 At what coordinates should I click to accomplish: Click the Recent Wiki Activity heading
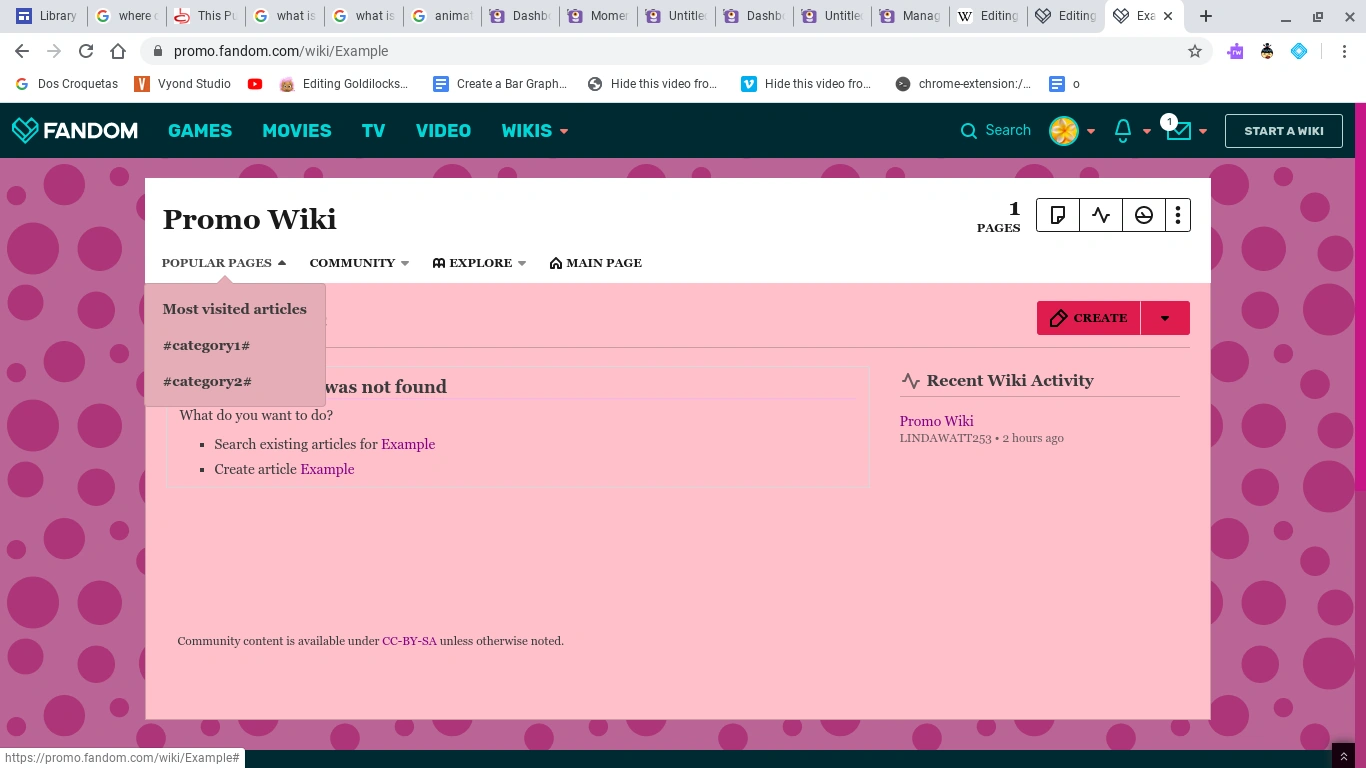click(1010, 380)
